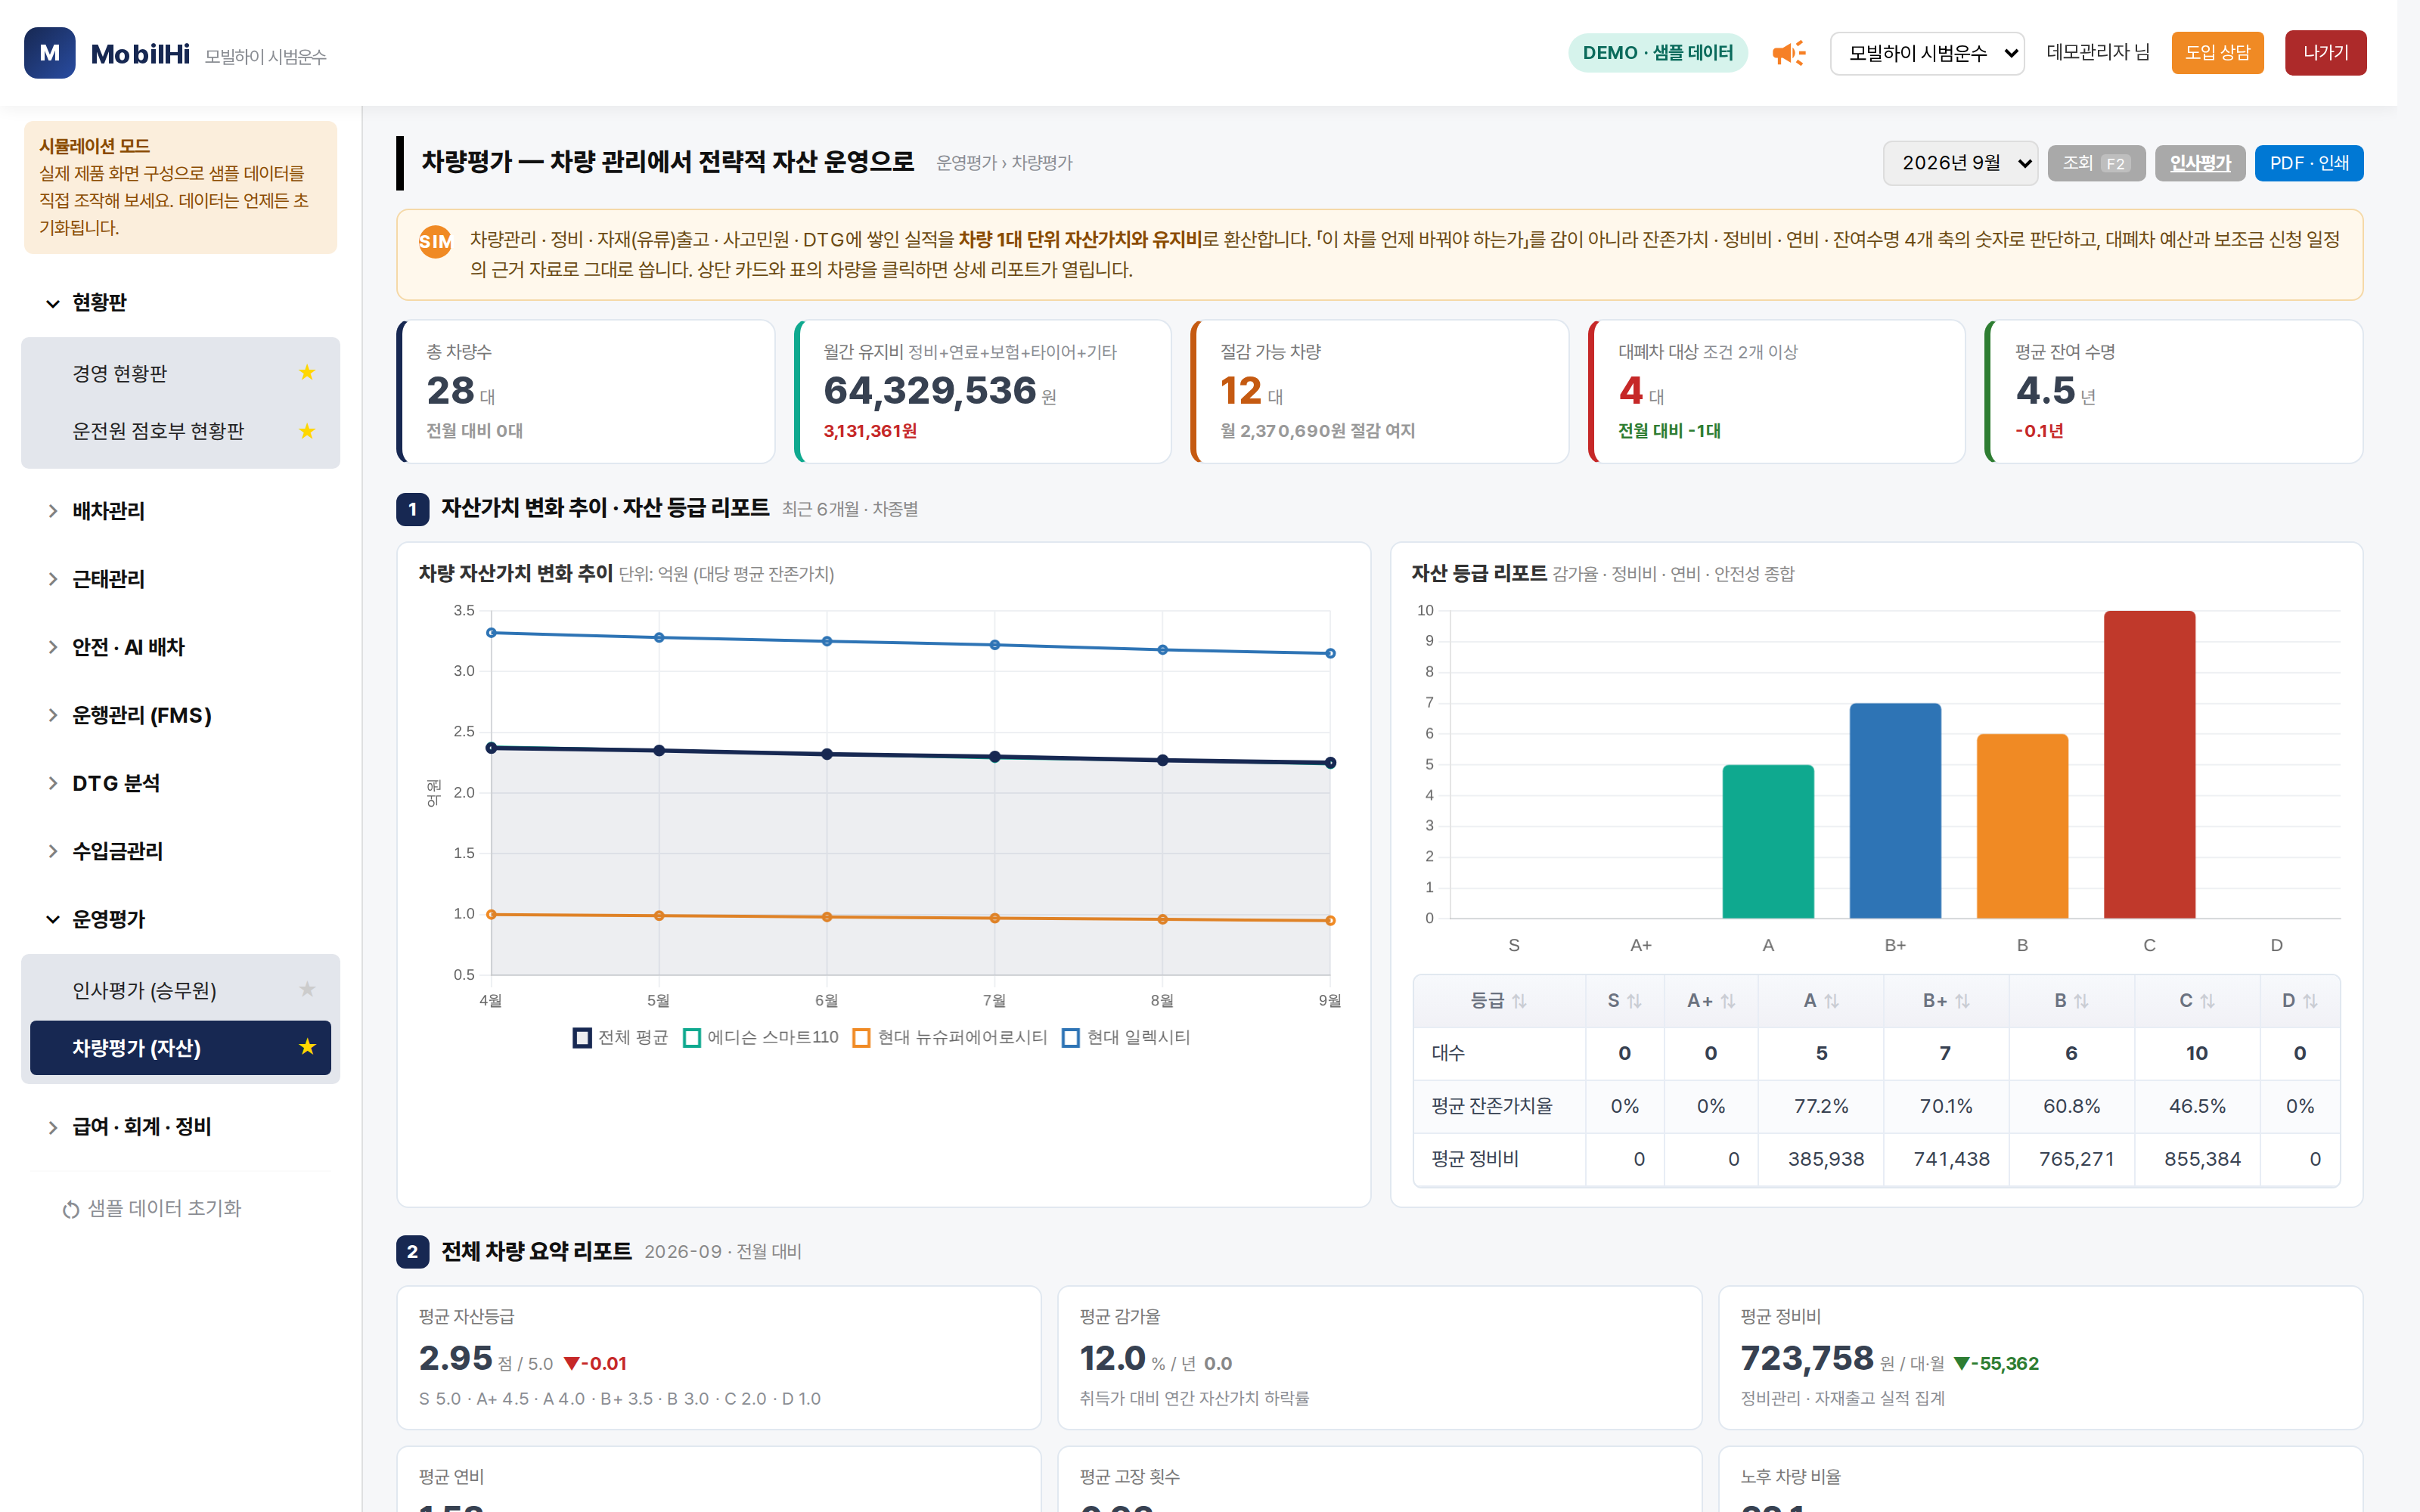Toggle favorite star for 차량평가 (자산)
The width and height of the screenshot is (2420, 1512).
pos(307,1047)
